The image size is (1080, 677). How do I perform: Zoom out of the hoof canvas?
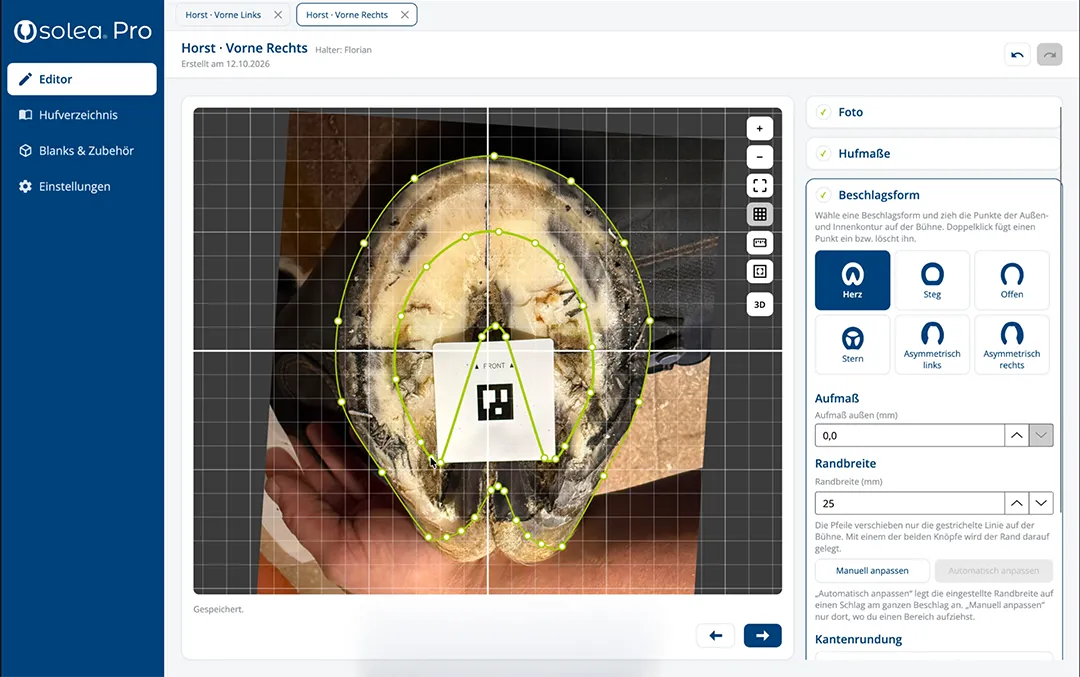point(760,157)
